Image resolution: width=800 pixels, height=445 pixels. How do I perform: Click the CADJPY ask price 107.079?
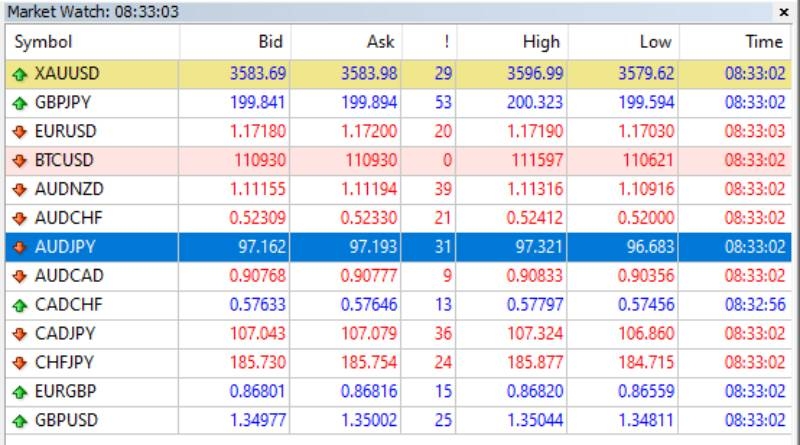tap(369, 333)
